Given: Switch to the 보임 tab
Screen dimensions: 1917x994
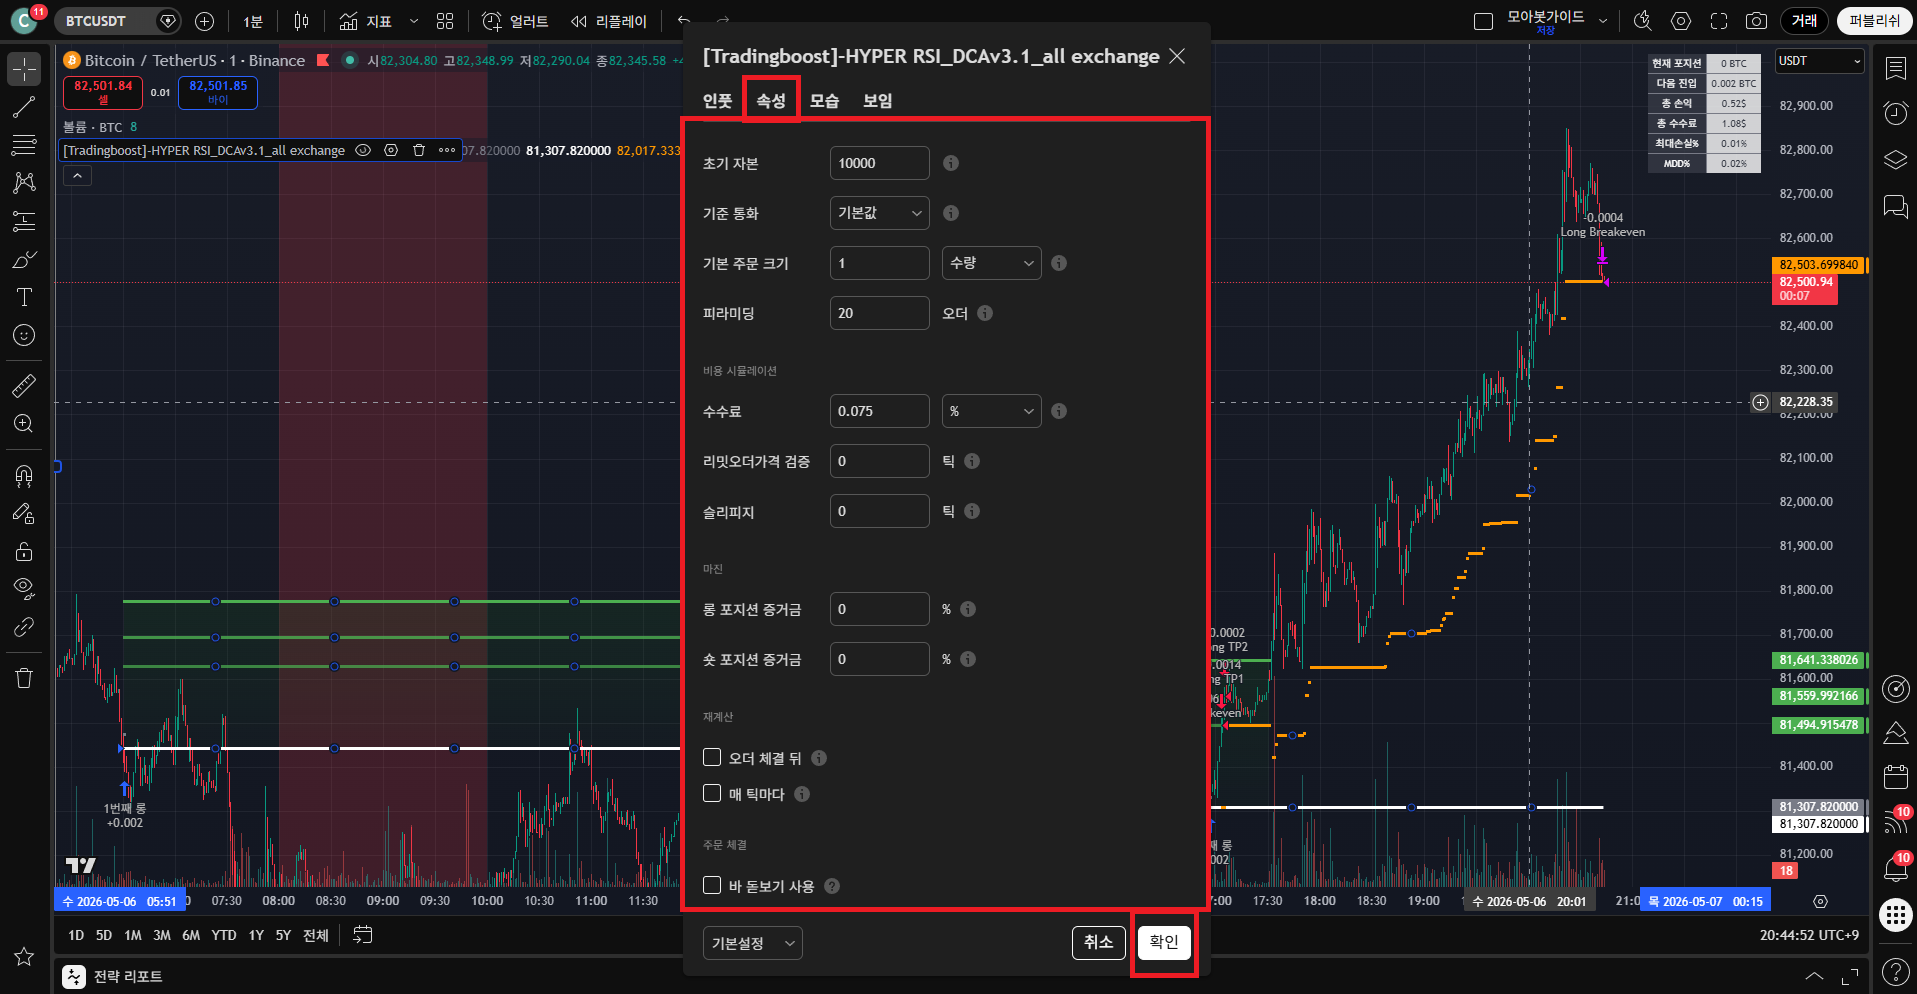Looking at the screenshot, I should [877, 101].
